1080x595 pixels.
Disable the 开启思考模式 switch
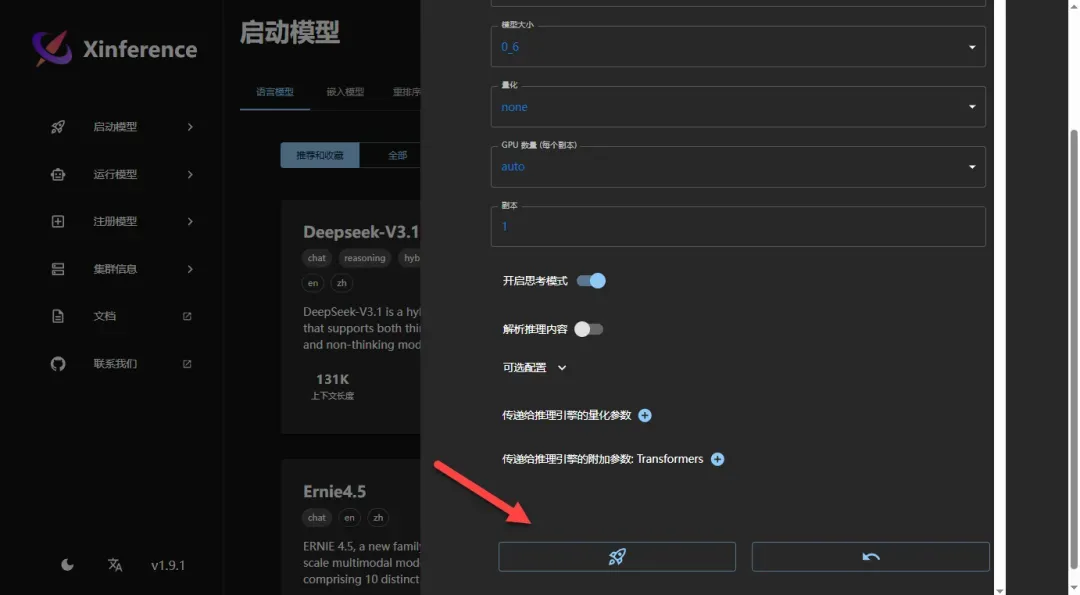591,281
